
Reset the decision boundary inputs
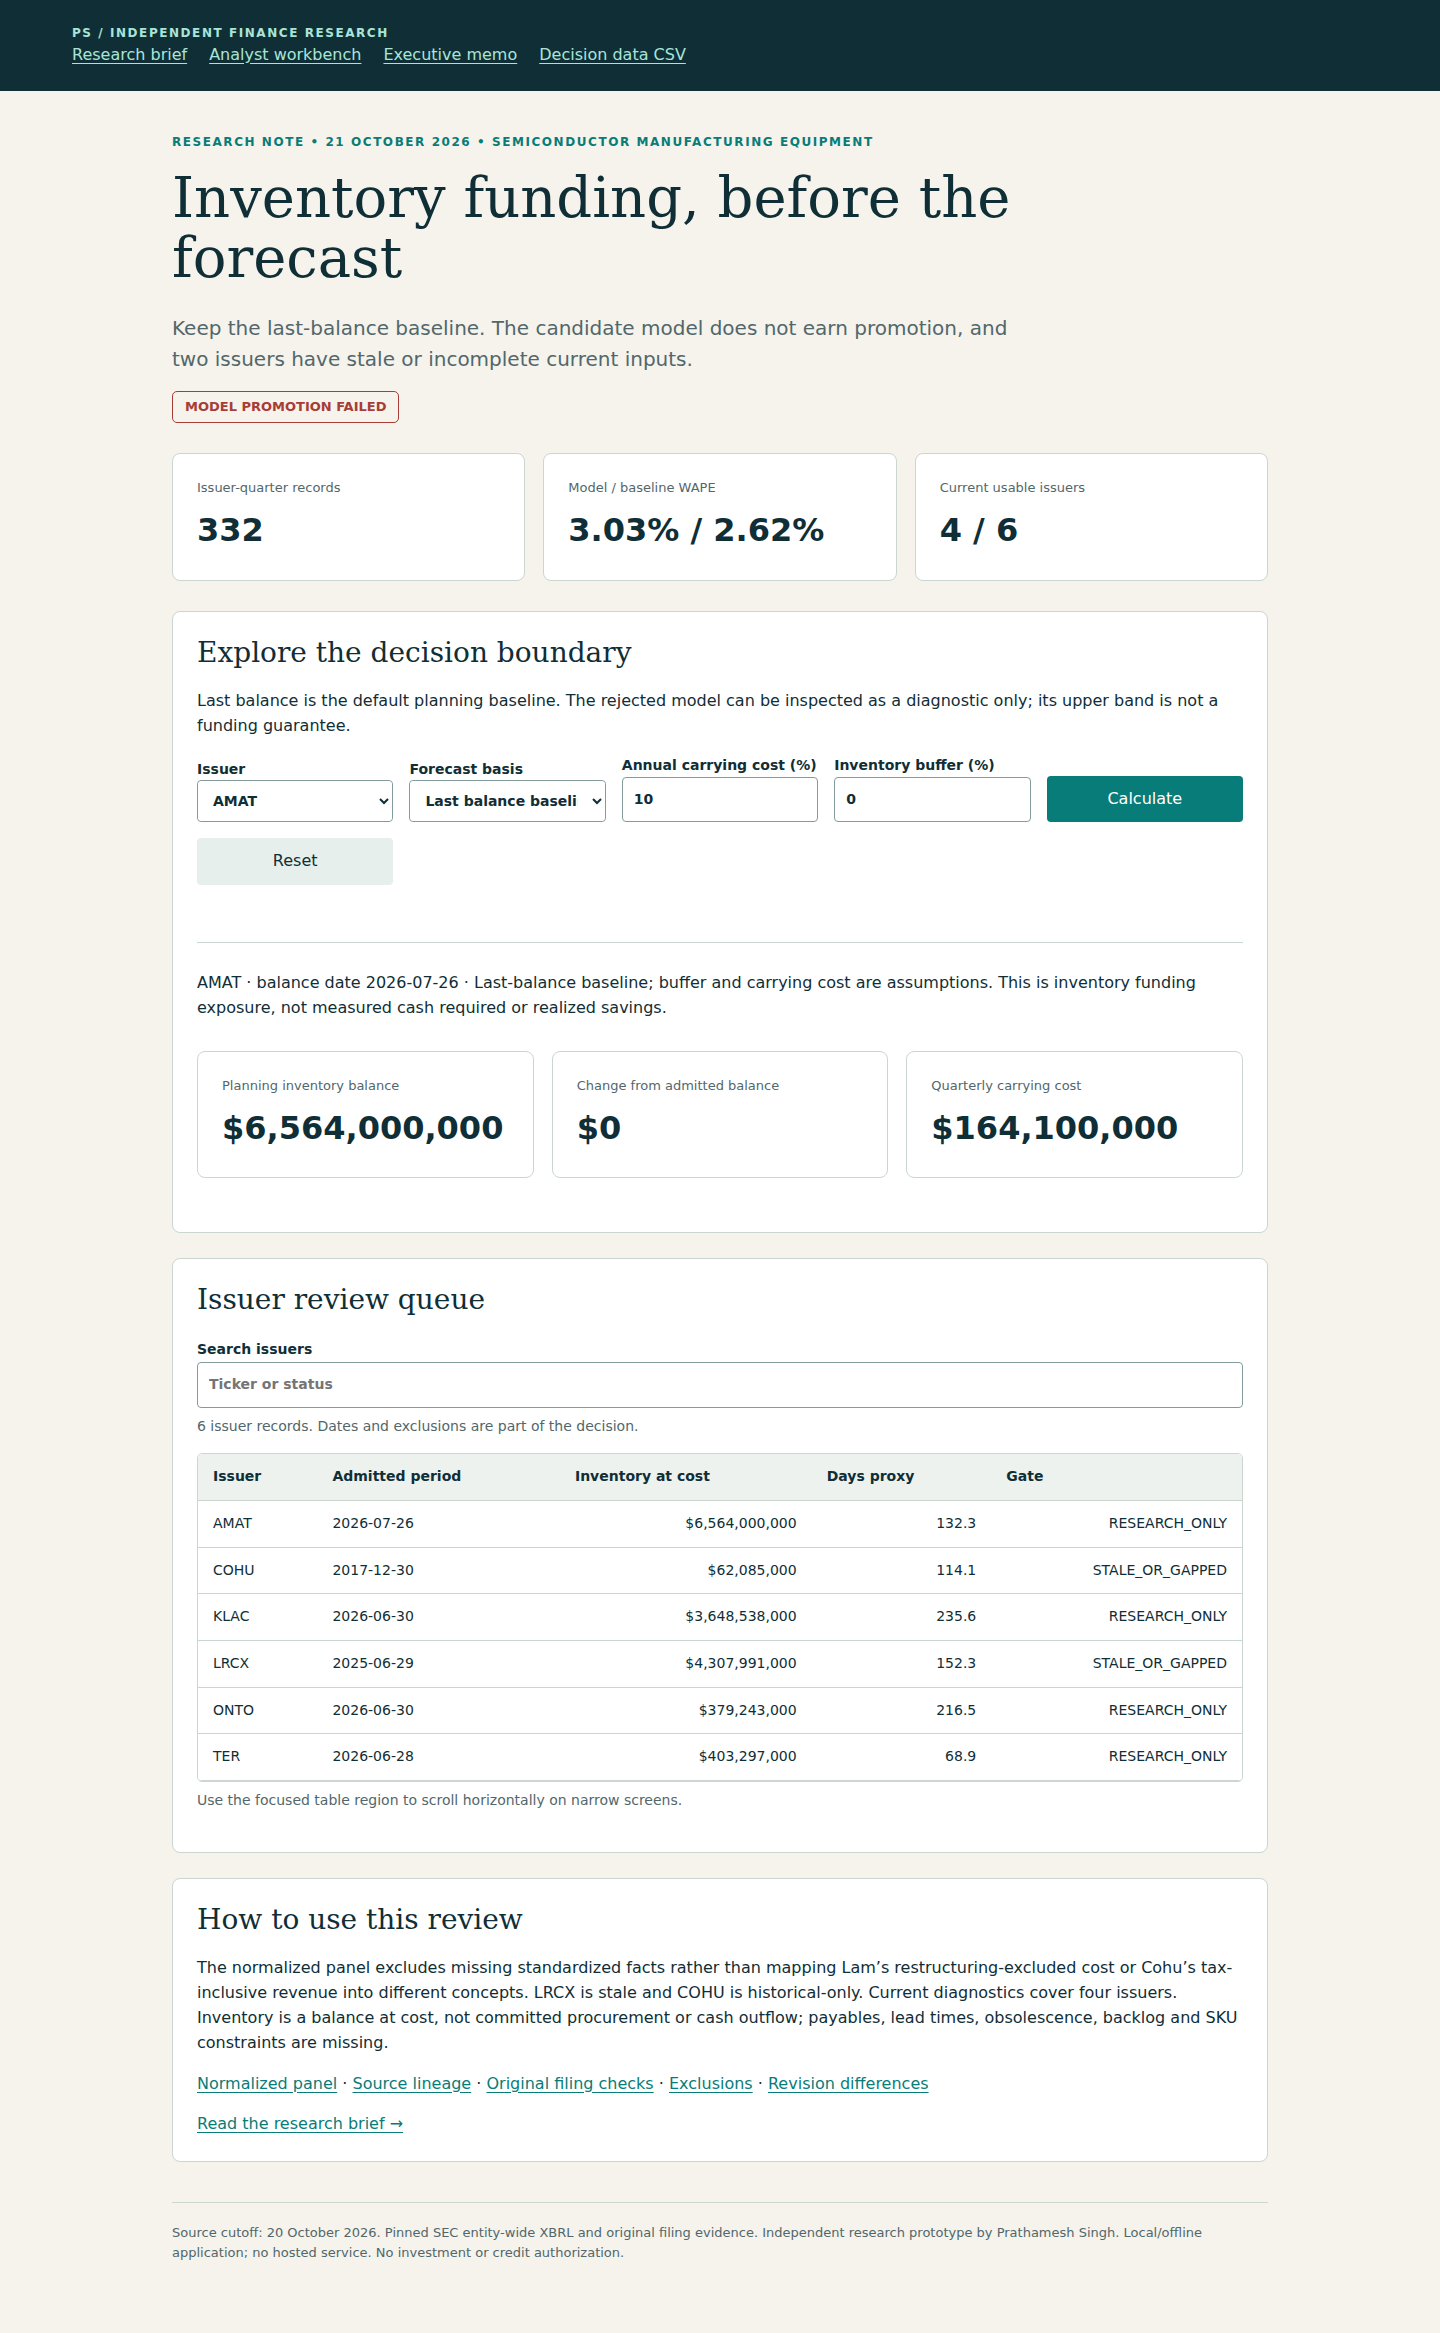click(x=295, y=861)
